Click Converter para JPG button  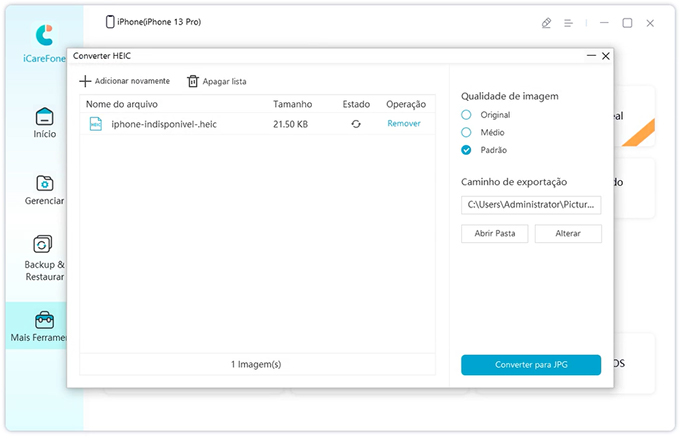tap(531, 365)
